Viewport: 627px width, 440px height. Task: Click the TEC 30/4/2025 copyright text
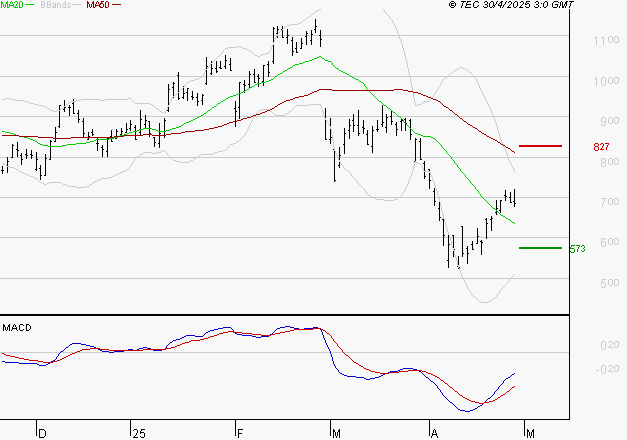[511, 5]
